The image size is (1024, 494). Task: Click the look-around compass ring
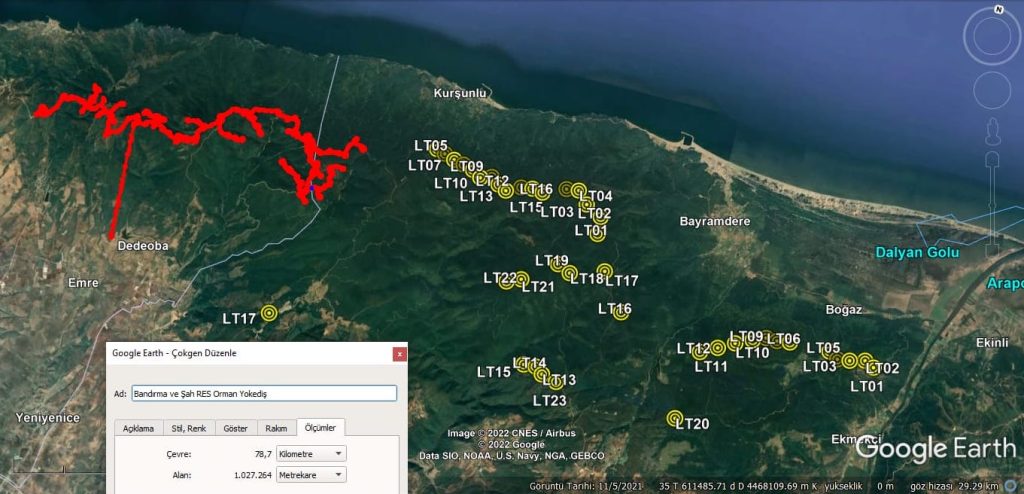click(992, 36)
